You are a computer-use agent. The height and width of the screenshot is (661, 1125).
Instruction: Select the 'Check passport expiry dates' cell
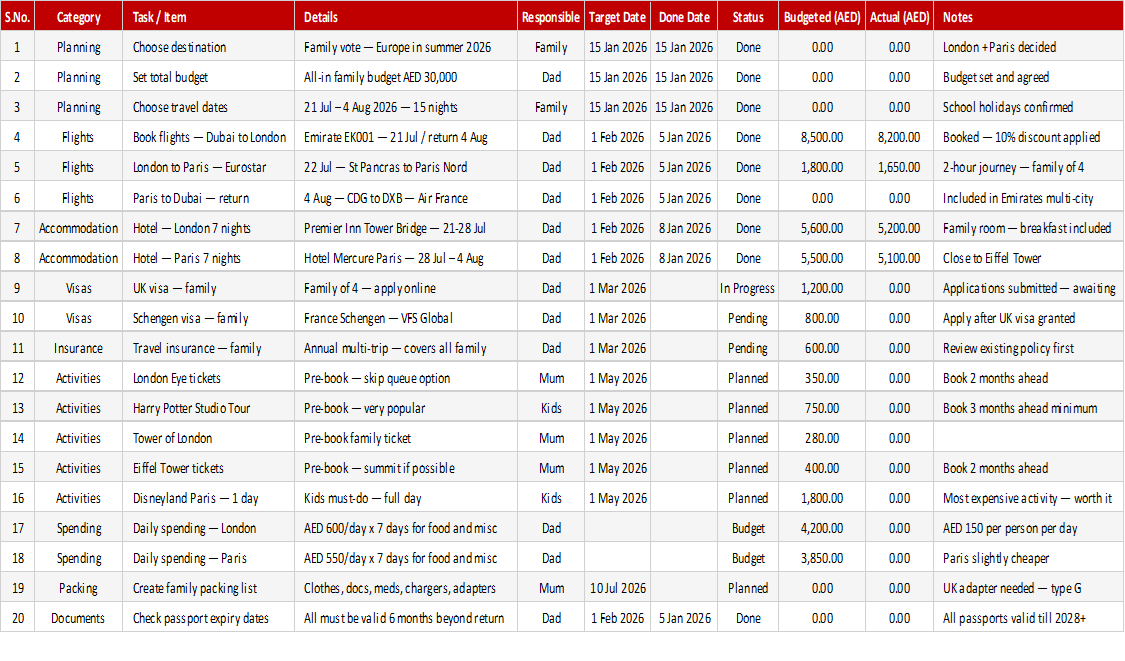[208, 618]
